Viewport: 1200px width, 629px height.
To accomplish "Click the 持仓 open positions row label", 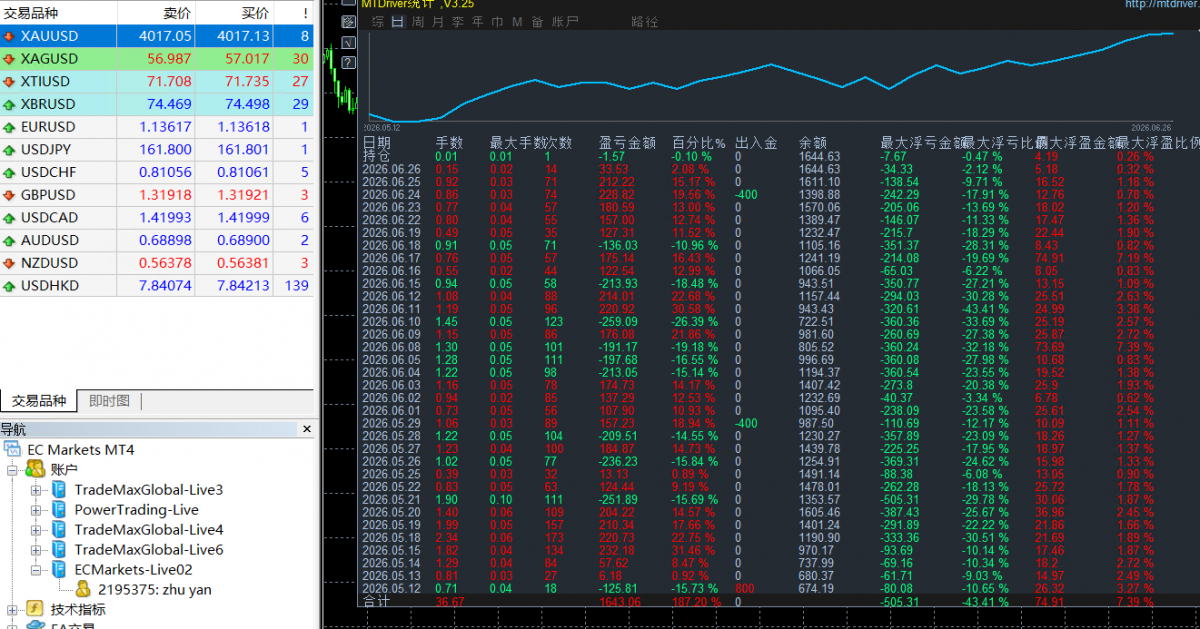I will coord(376,156).
